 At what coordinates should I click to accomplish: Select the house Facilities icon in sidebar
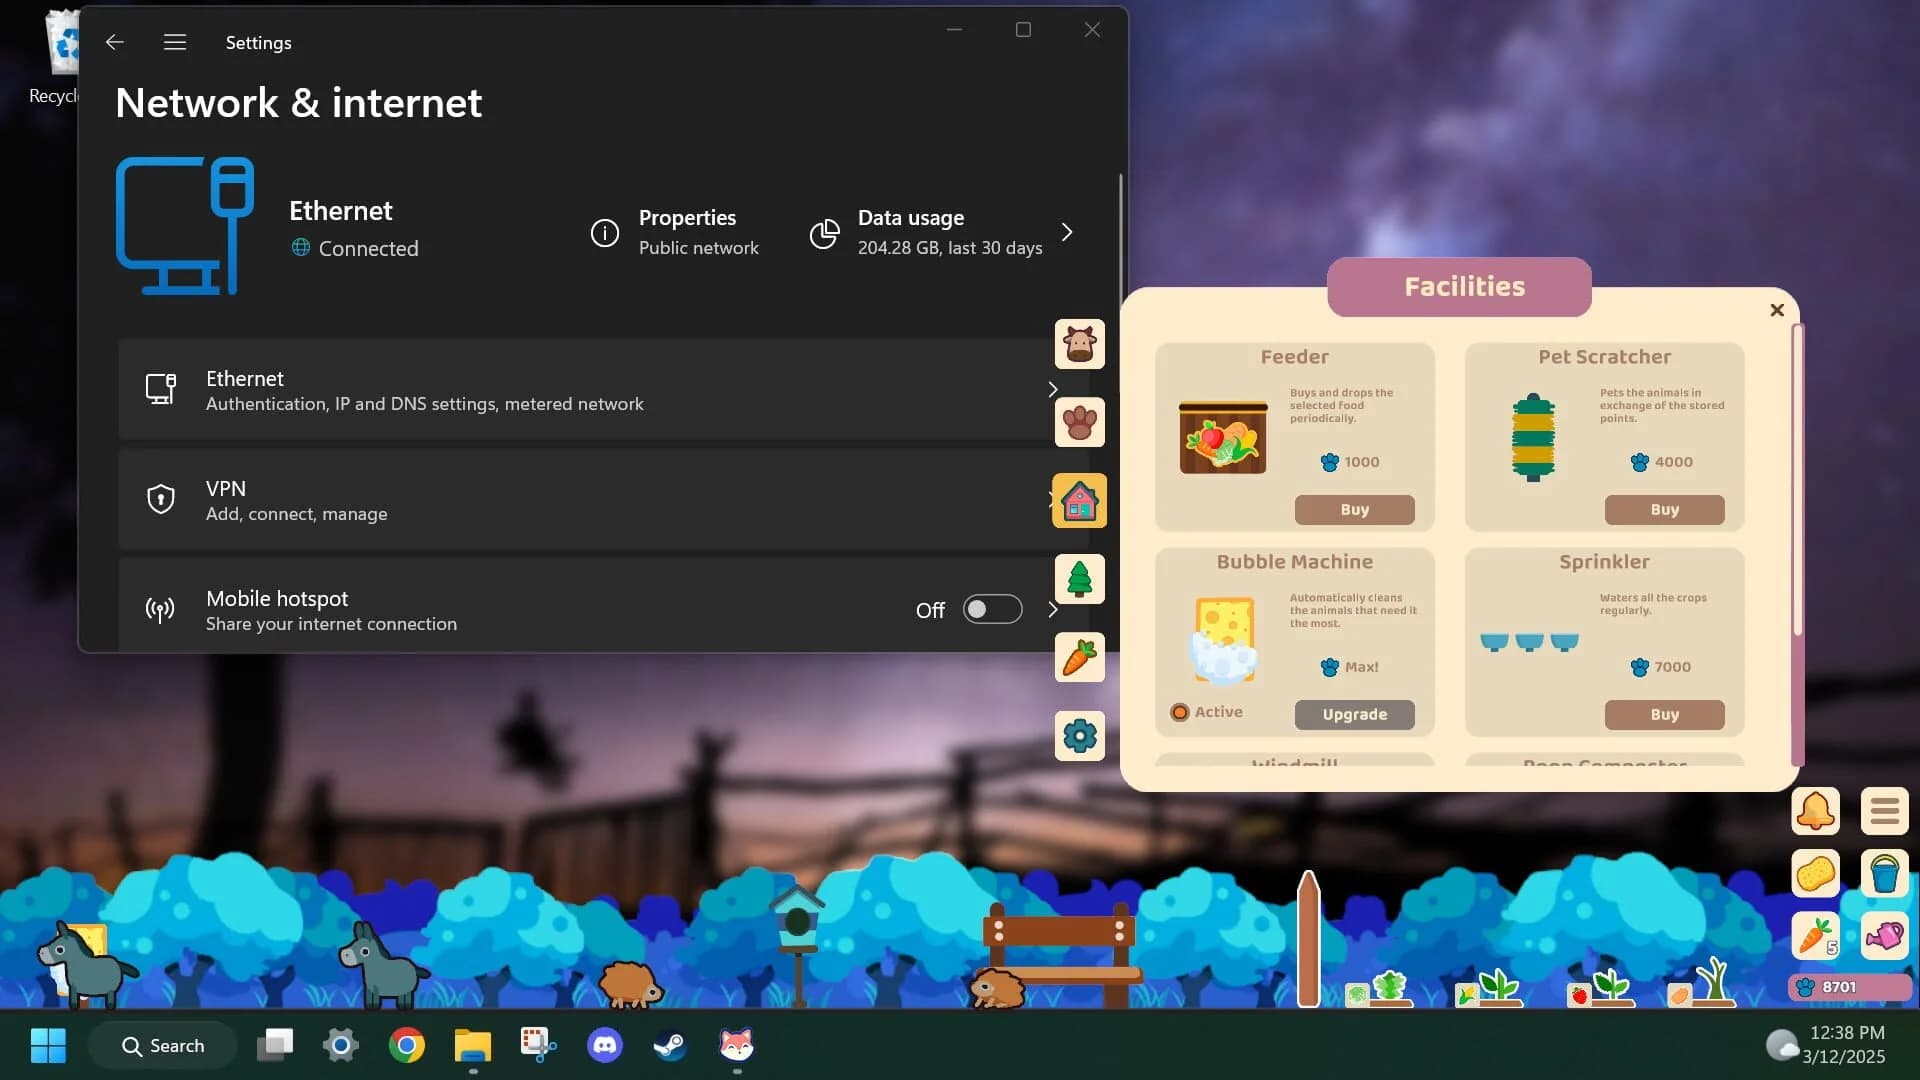(x=1080, y=501)
